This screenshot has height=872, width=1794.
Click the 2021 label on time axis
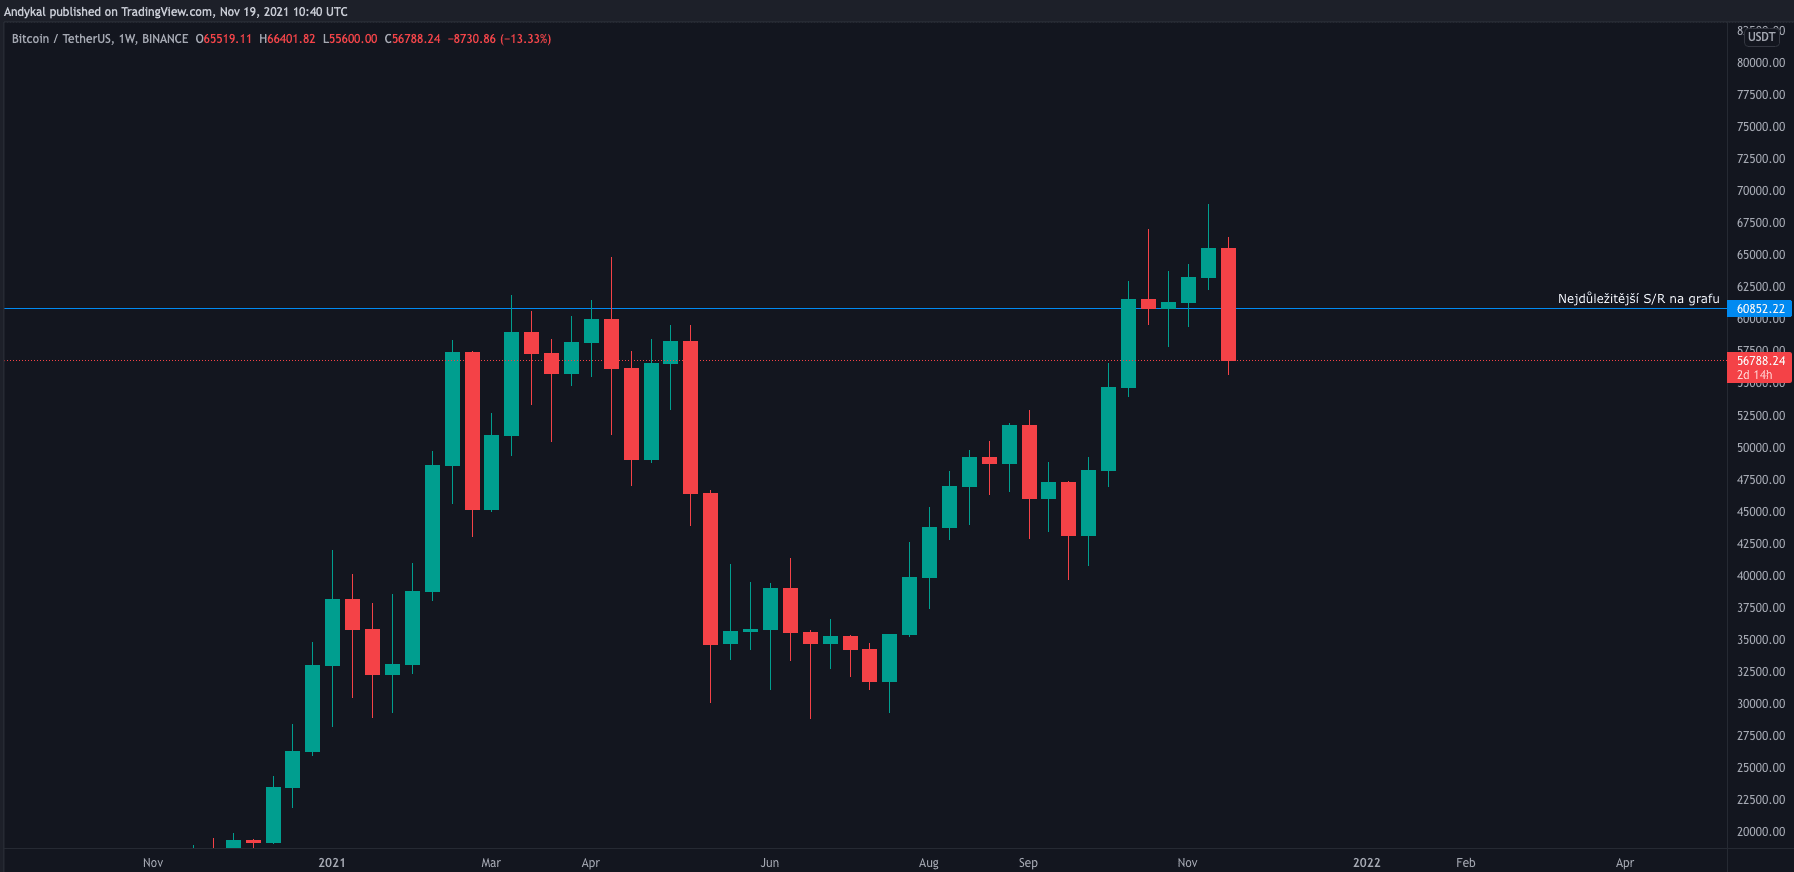click(331, 862)
